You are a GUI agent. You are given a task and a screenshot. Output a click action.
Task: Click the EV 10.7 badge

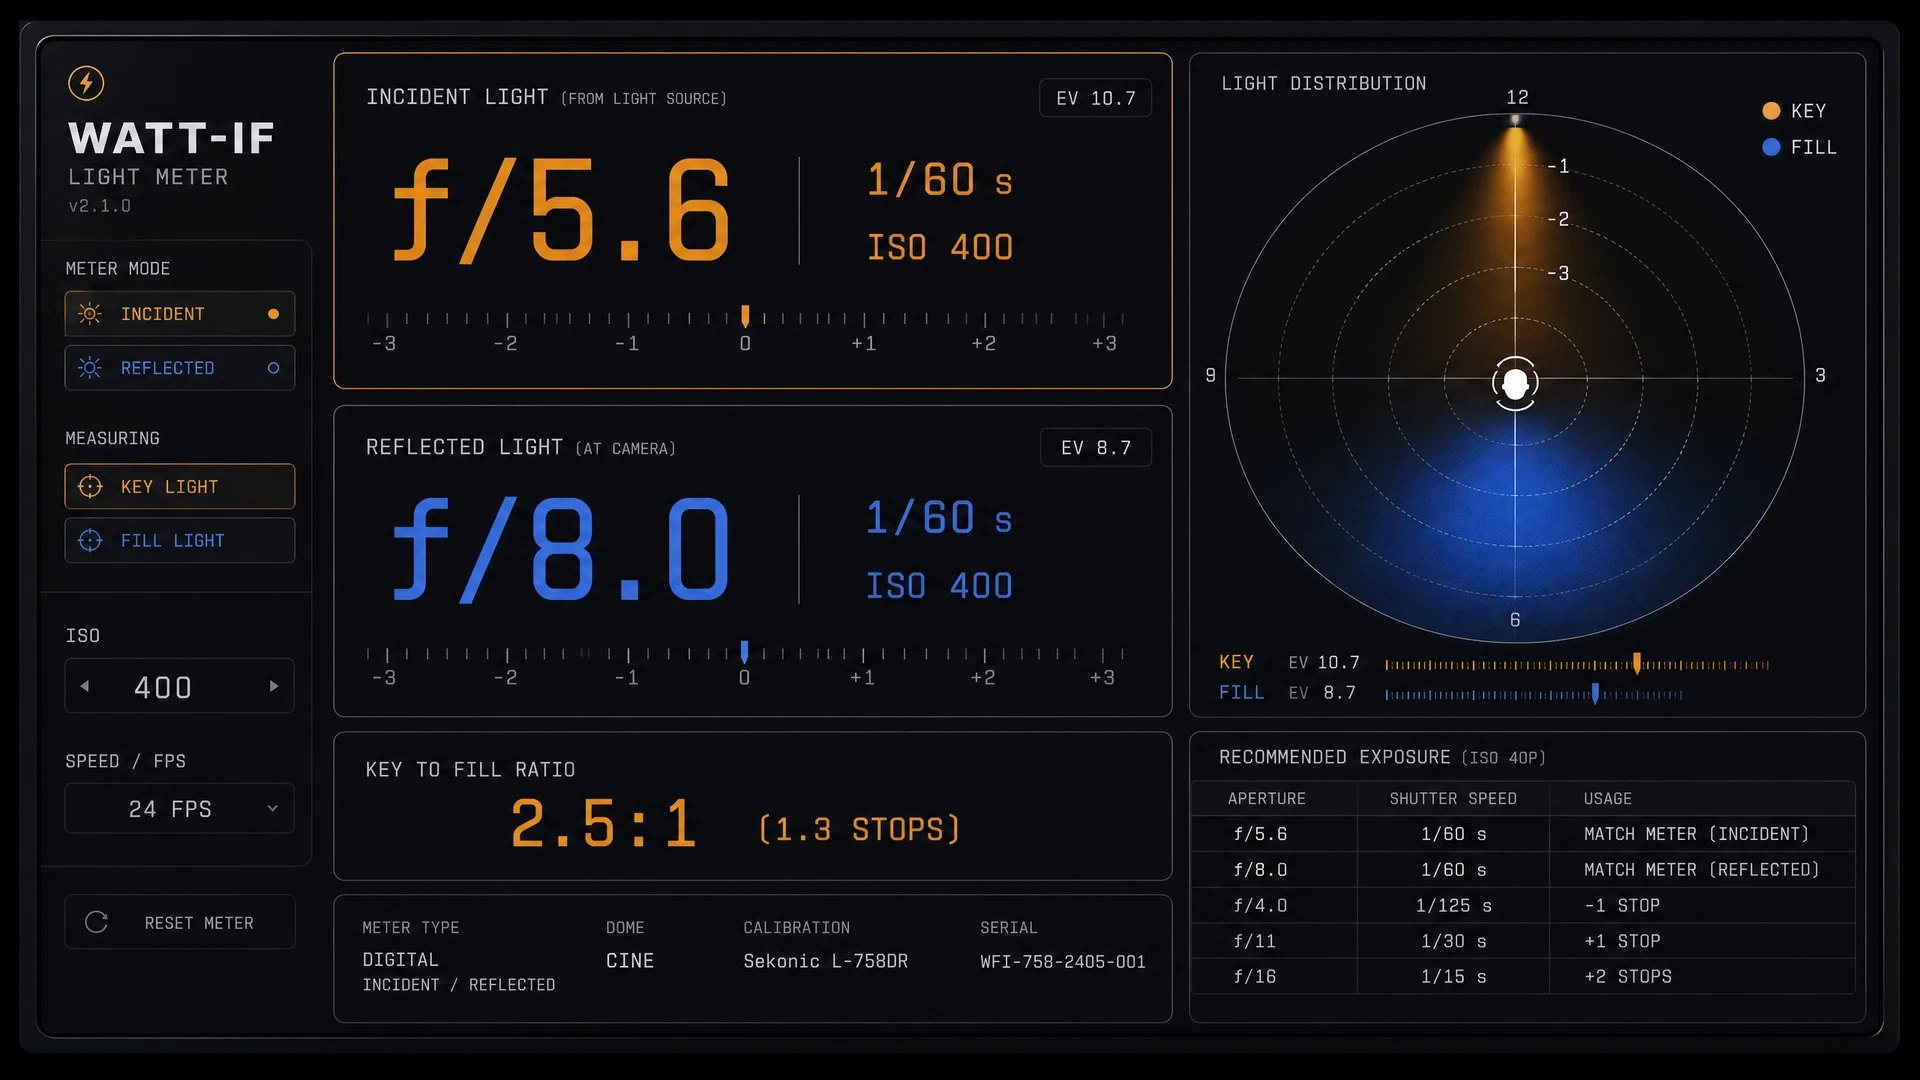tap(1096, 98)
